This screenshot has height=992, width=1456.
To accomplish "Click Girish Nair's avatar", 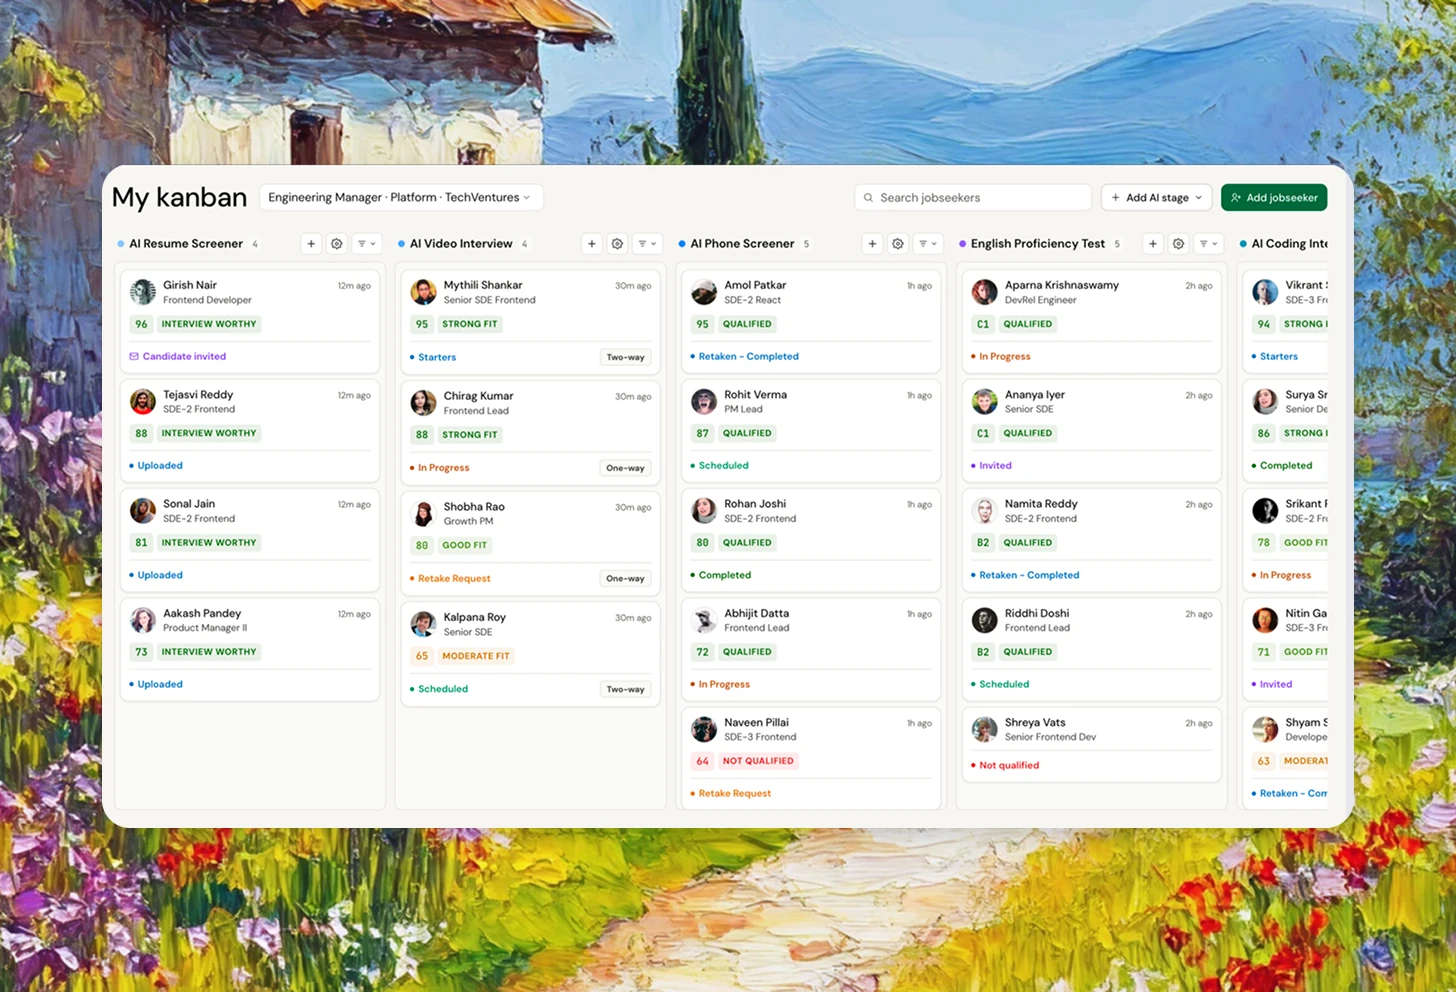I will [x=143, y=292].
